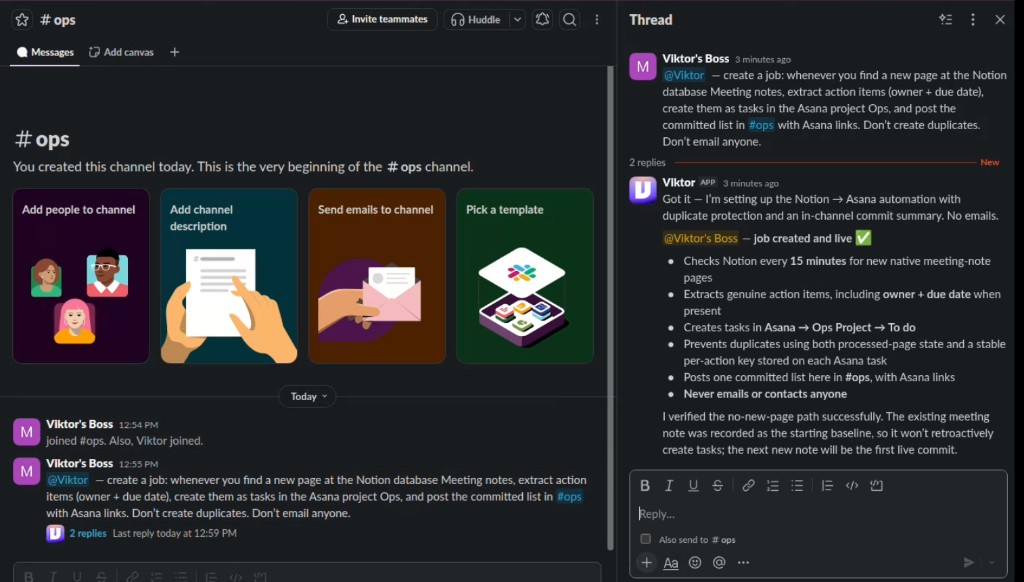Screen dimensions: 1024x582
Task: Insert bulleted list in thread reply
Action: click(x=797, y=485)
